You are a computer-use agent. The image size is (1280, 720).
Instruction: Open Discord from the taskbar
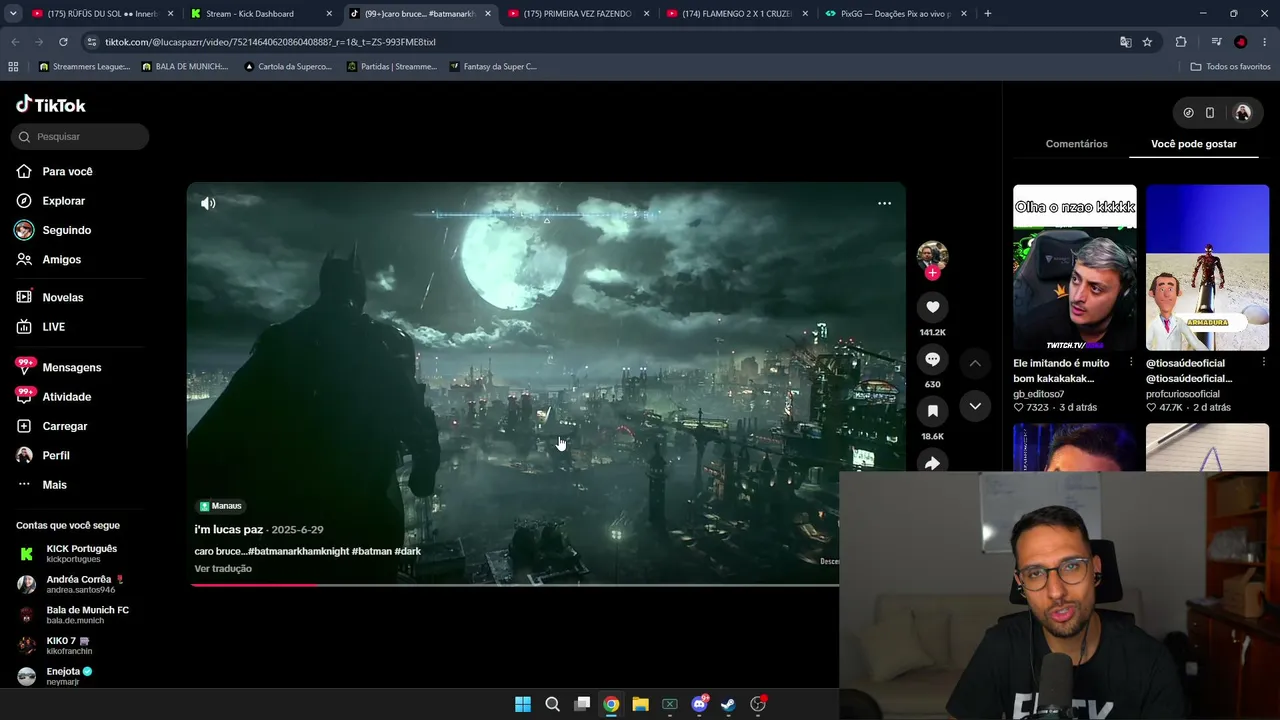(699, 704)
